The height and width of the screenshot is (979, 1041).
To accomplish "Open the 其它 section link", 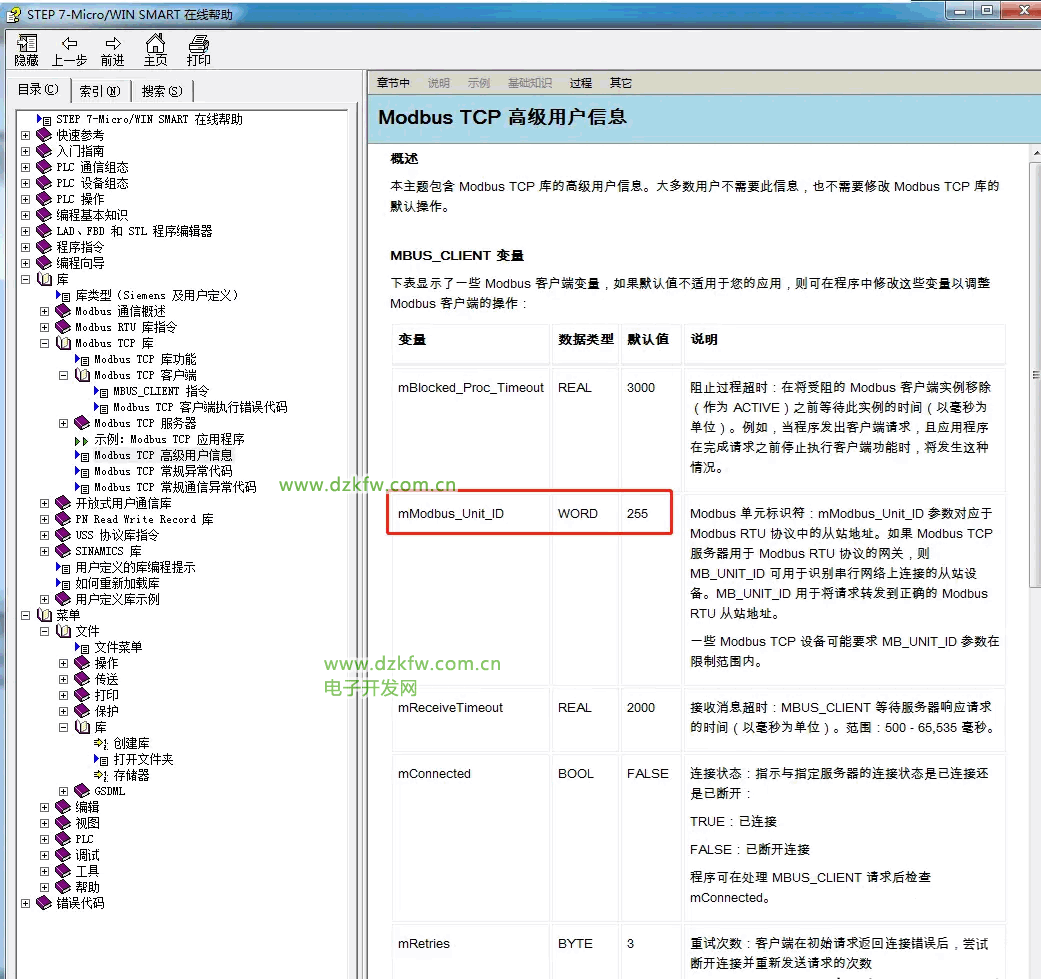I will click(x=620, y=83).
